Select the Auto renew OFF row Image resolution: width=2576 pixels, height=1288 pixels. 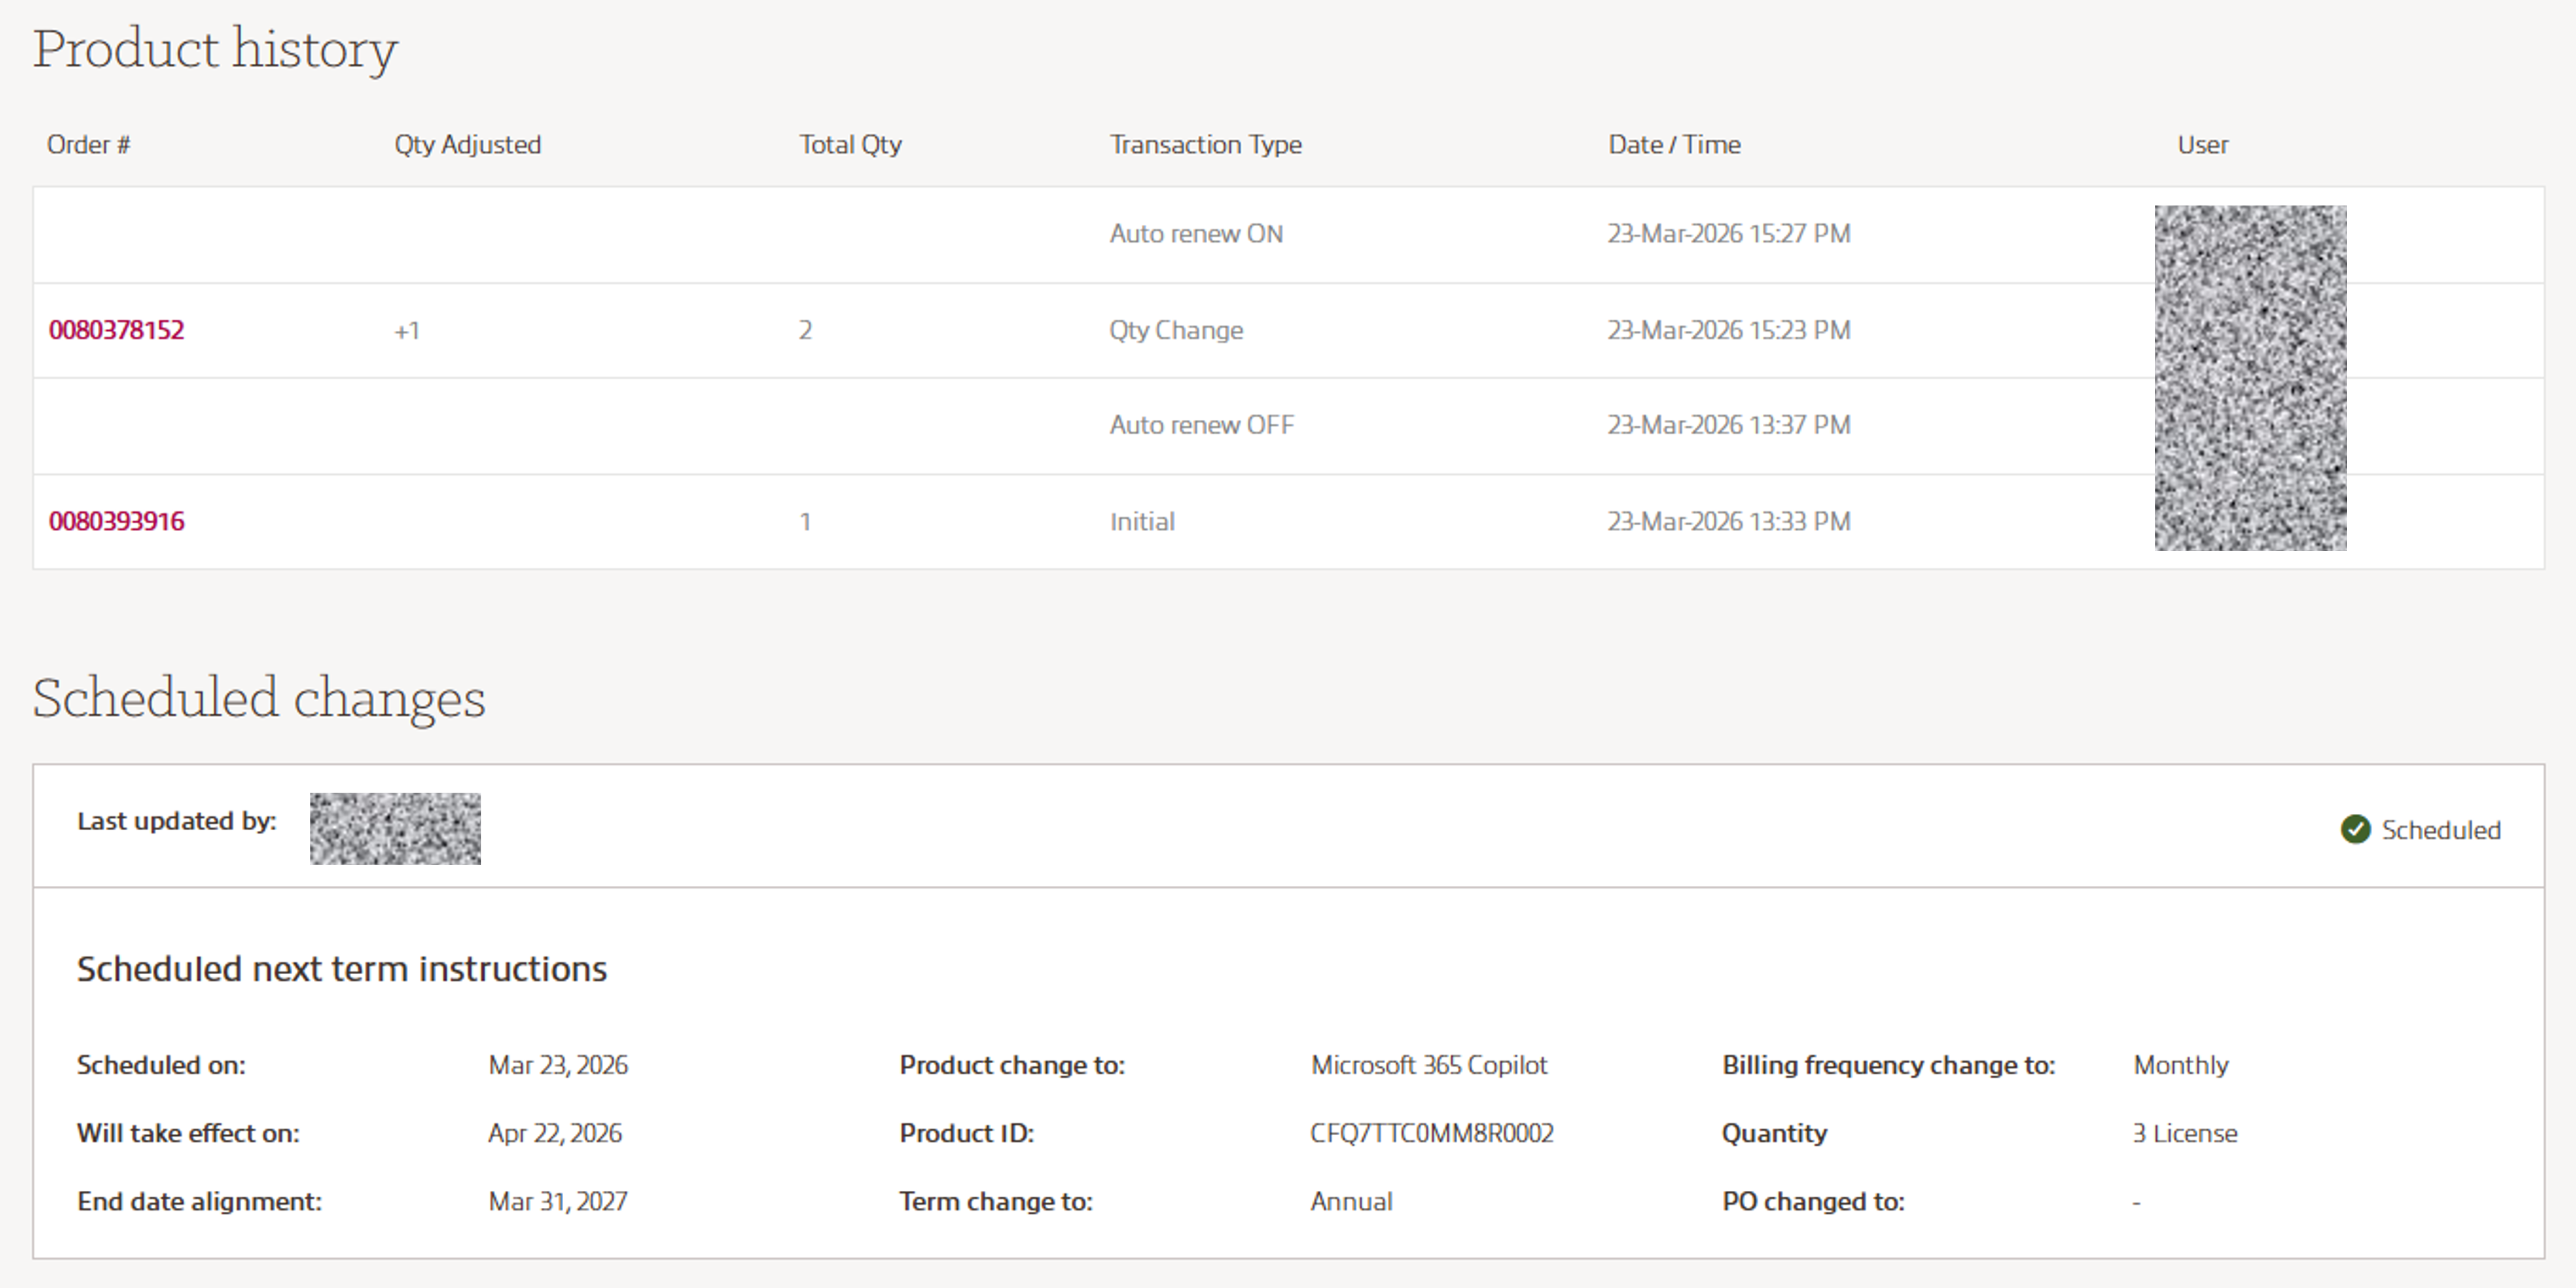click(1201, 424)
